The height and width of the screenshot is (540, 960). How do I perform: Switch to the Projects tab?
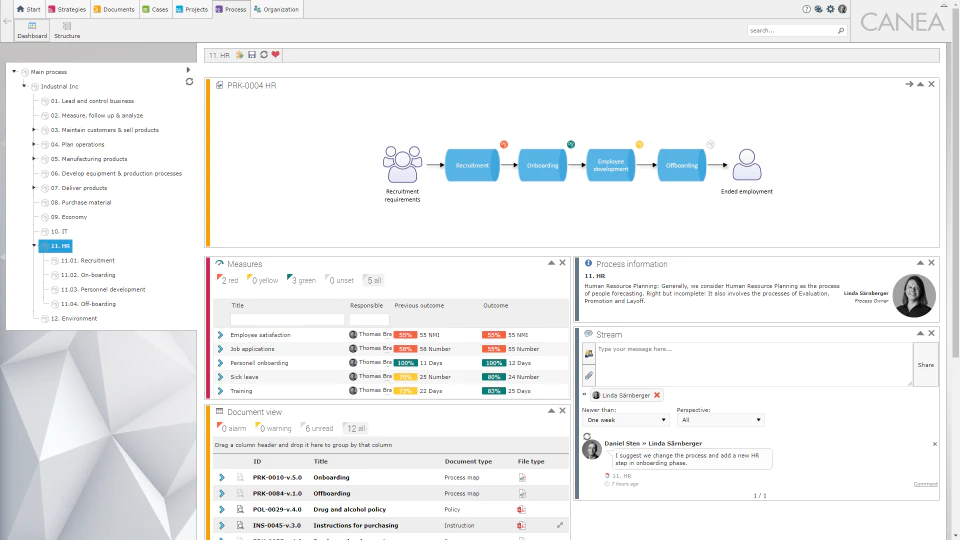click(192, 9)
